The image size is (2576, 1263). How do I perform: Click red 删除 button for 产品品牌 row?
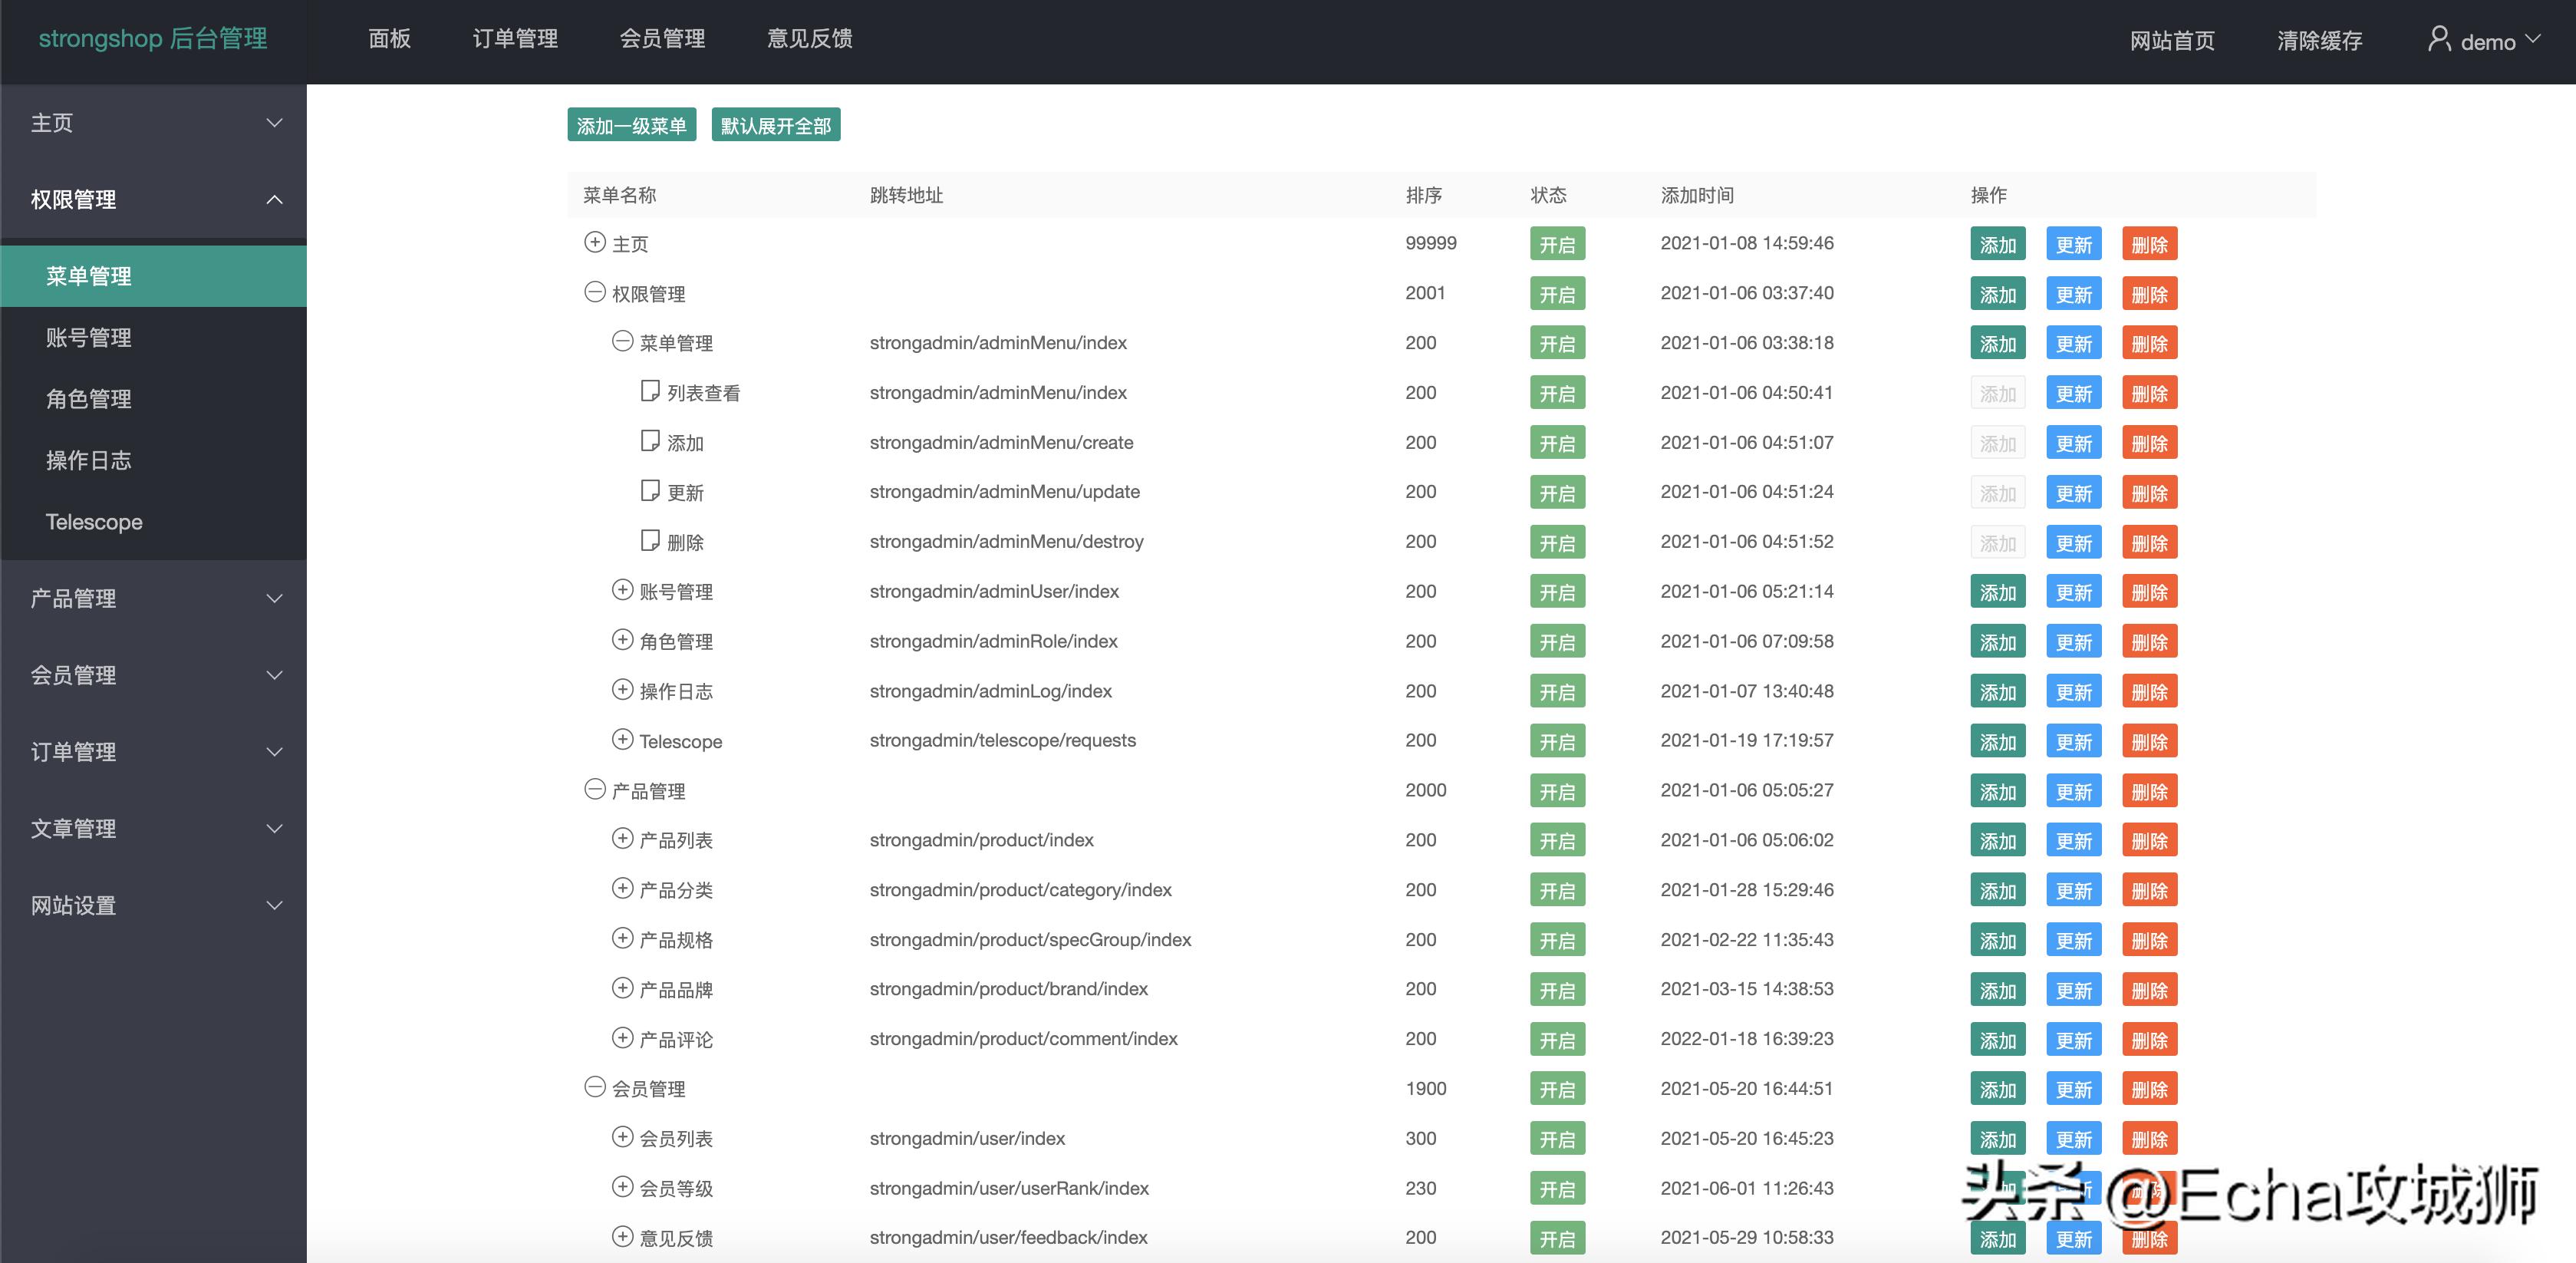tap(2149, 990)
